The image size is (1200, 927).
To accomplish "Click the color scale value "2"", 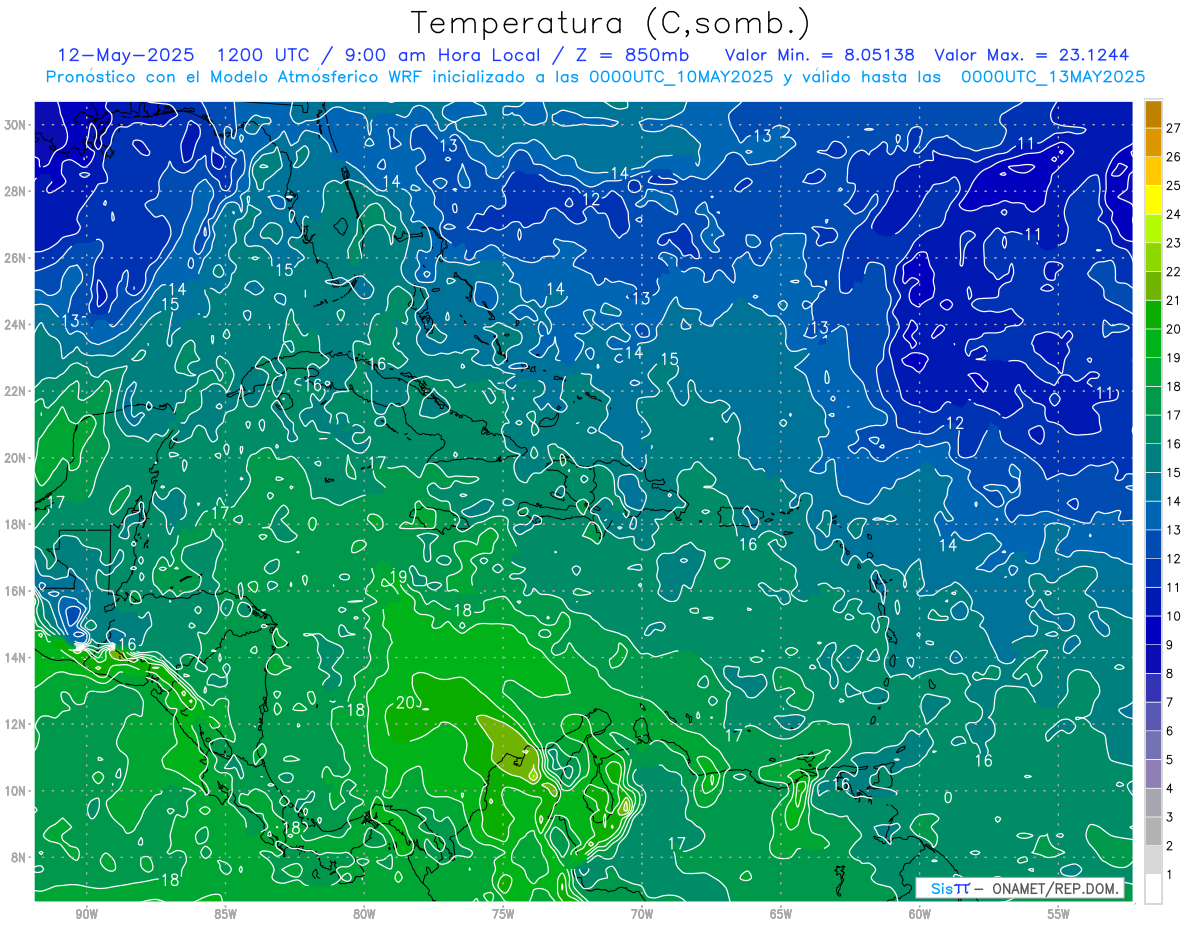I will (1169, 846).
